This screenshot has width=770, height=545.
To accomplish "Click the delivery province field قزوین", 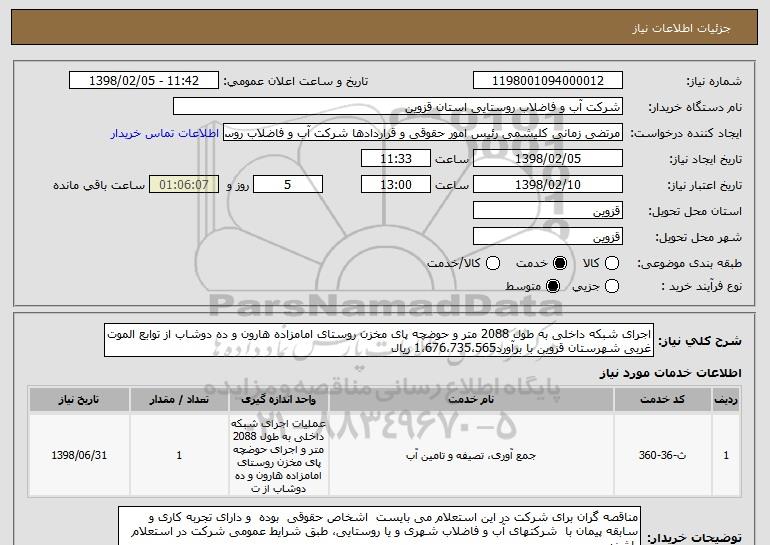I will pos(548,211).
